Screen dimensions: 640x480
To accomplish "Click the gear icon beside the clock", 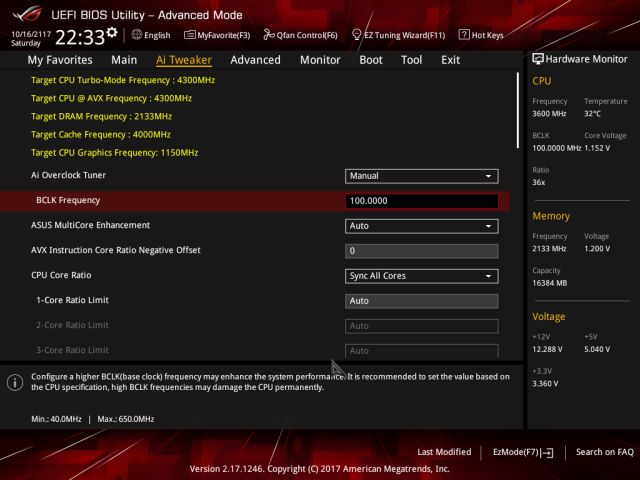I will 111,33.
